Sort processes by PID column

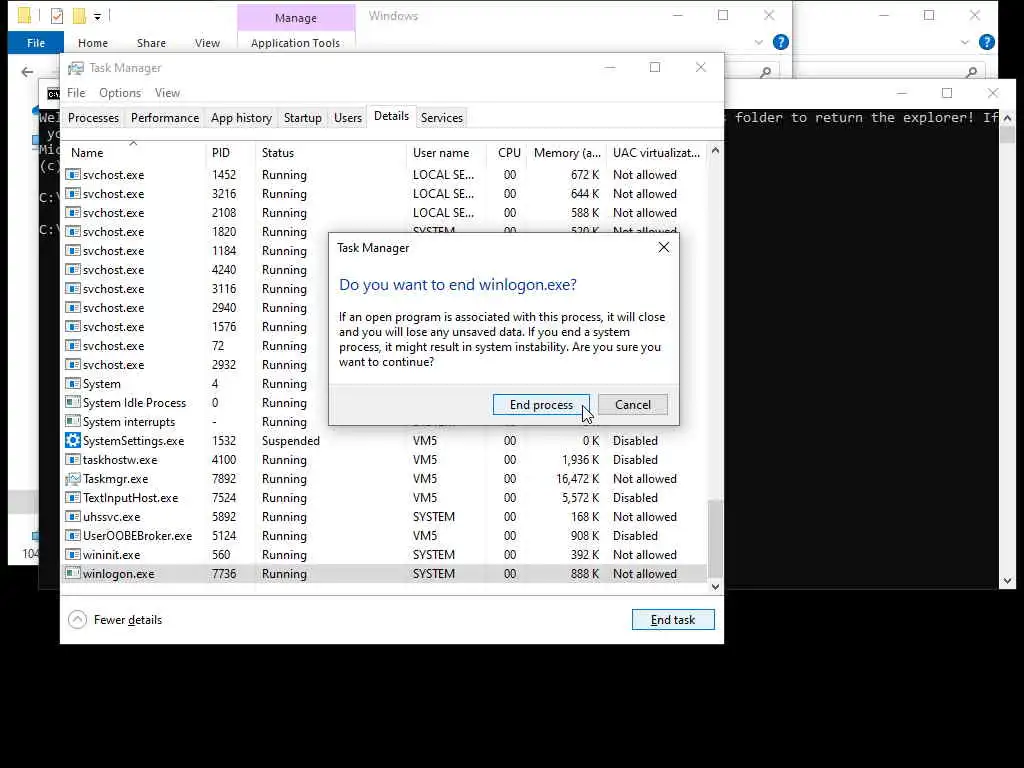coord(230,153)
